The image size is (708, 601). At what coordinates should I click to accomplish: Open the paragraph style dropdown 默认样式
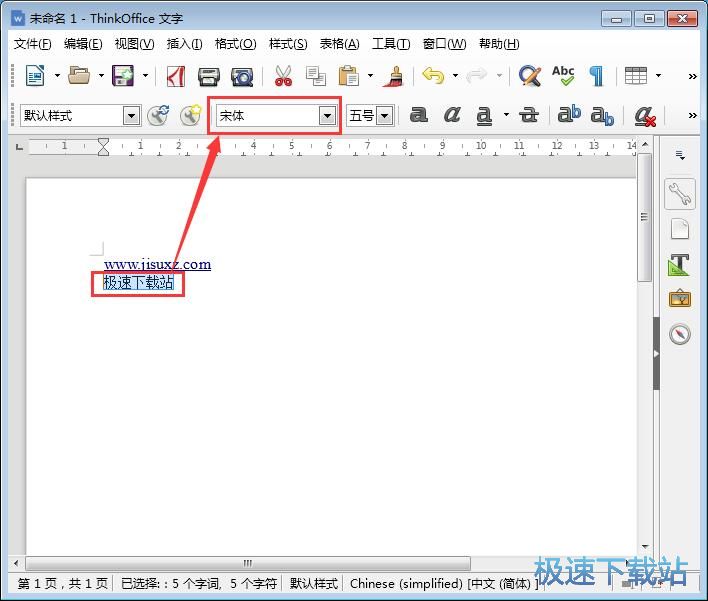pos(131,116)
